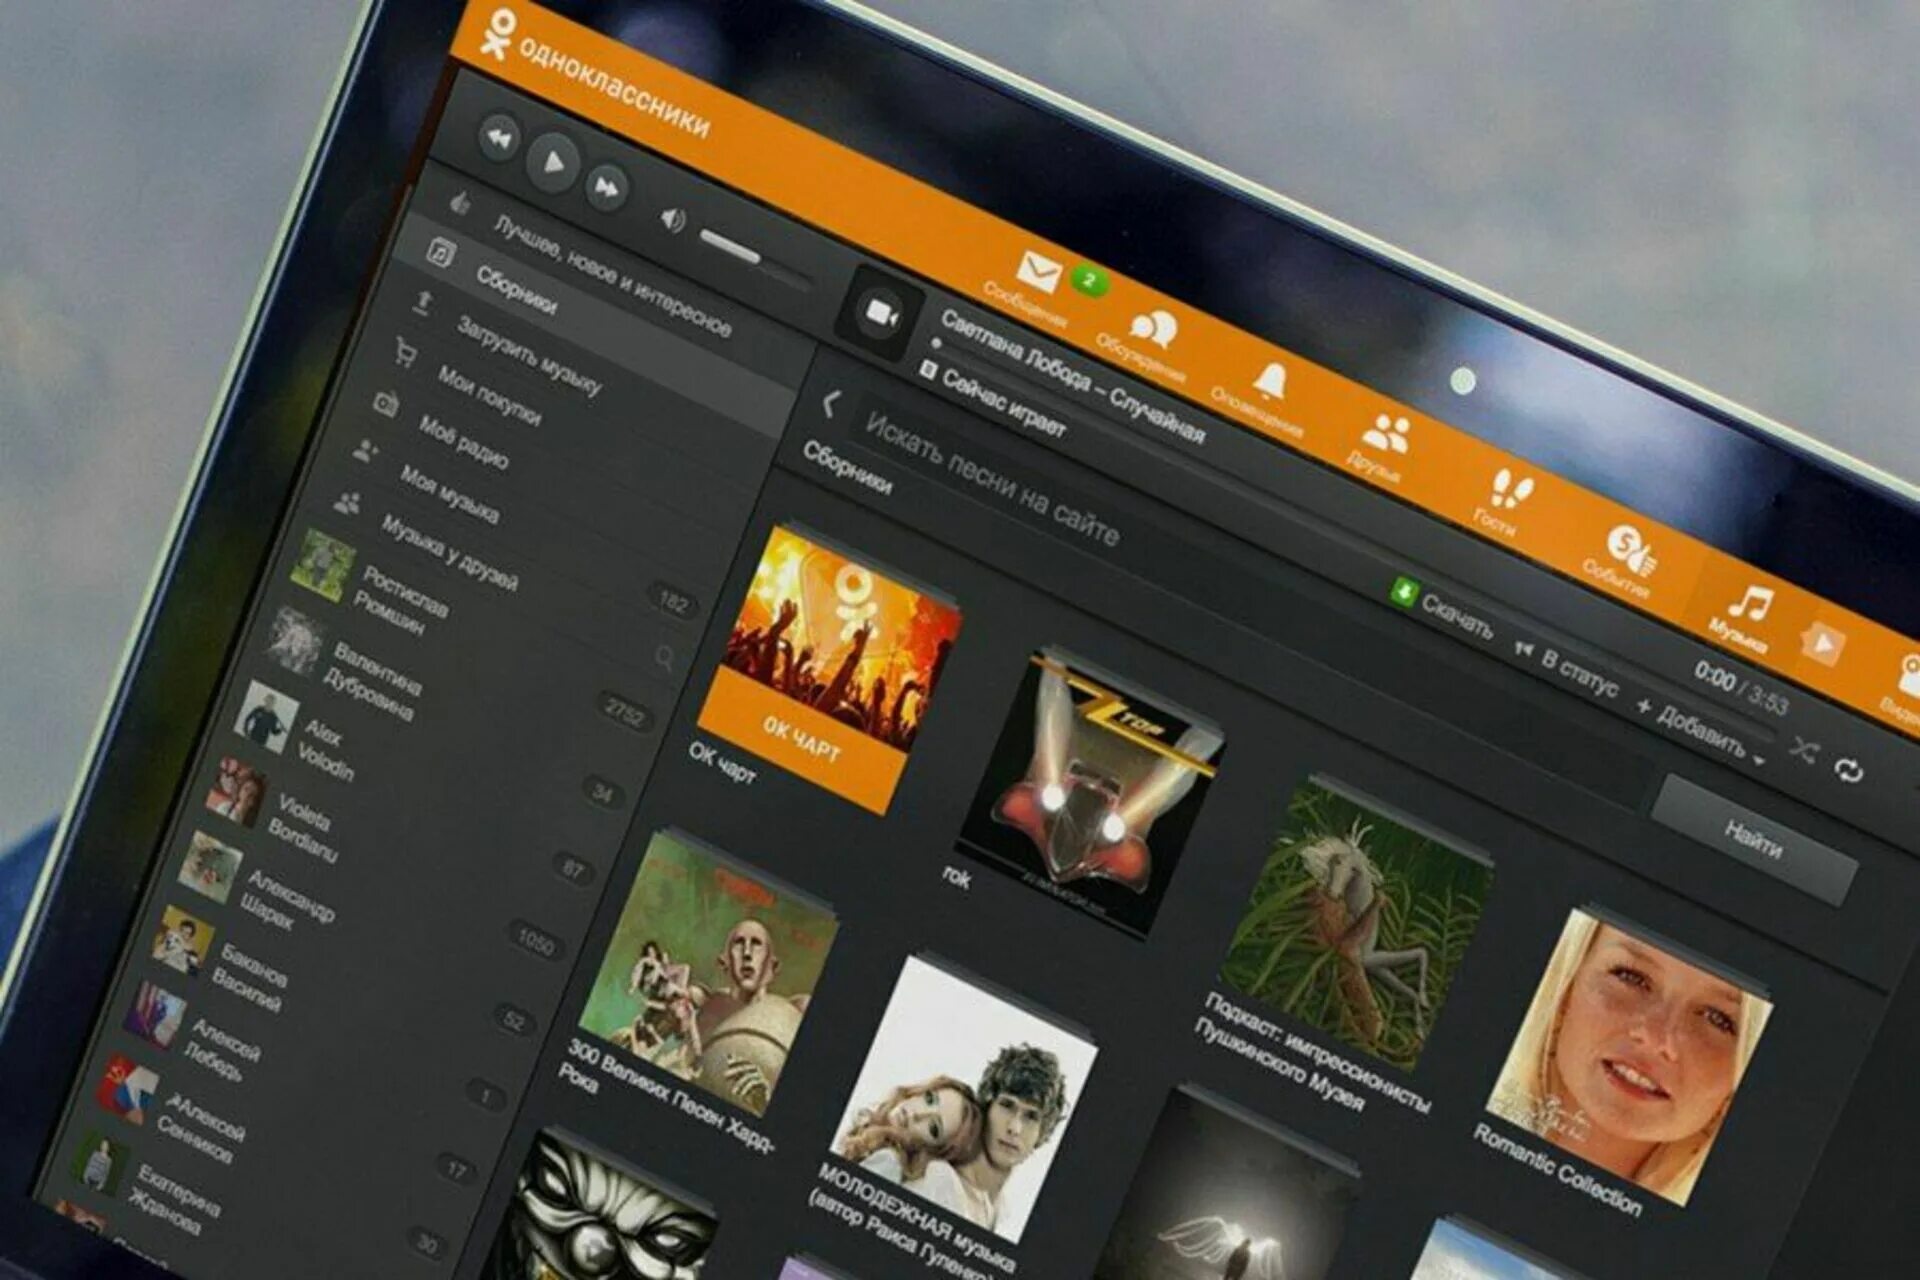Viewport: 1920px width, 1280px height.
Task: Select the Сборники sidebar item
Action: pyautogui.click(x=516, y=290)
